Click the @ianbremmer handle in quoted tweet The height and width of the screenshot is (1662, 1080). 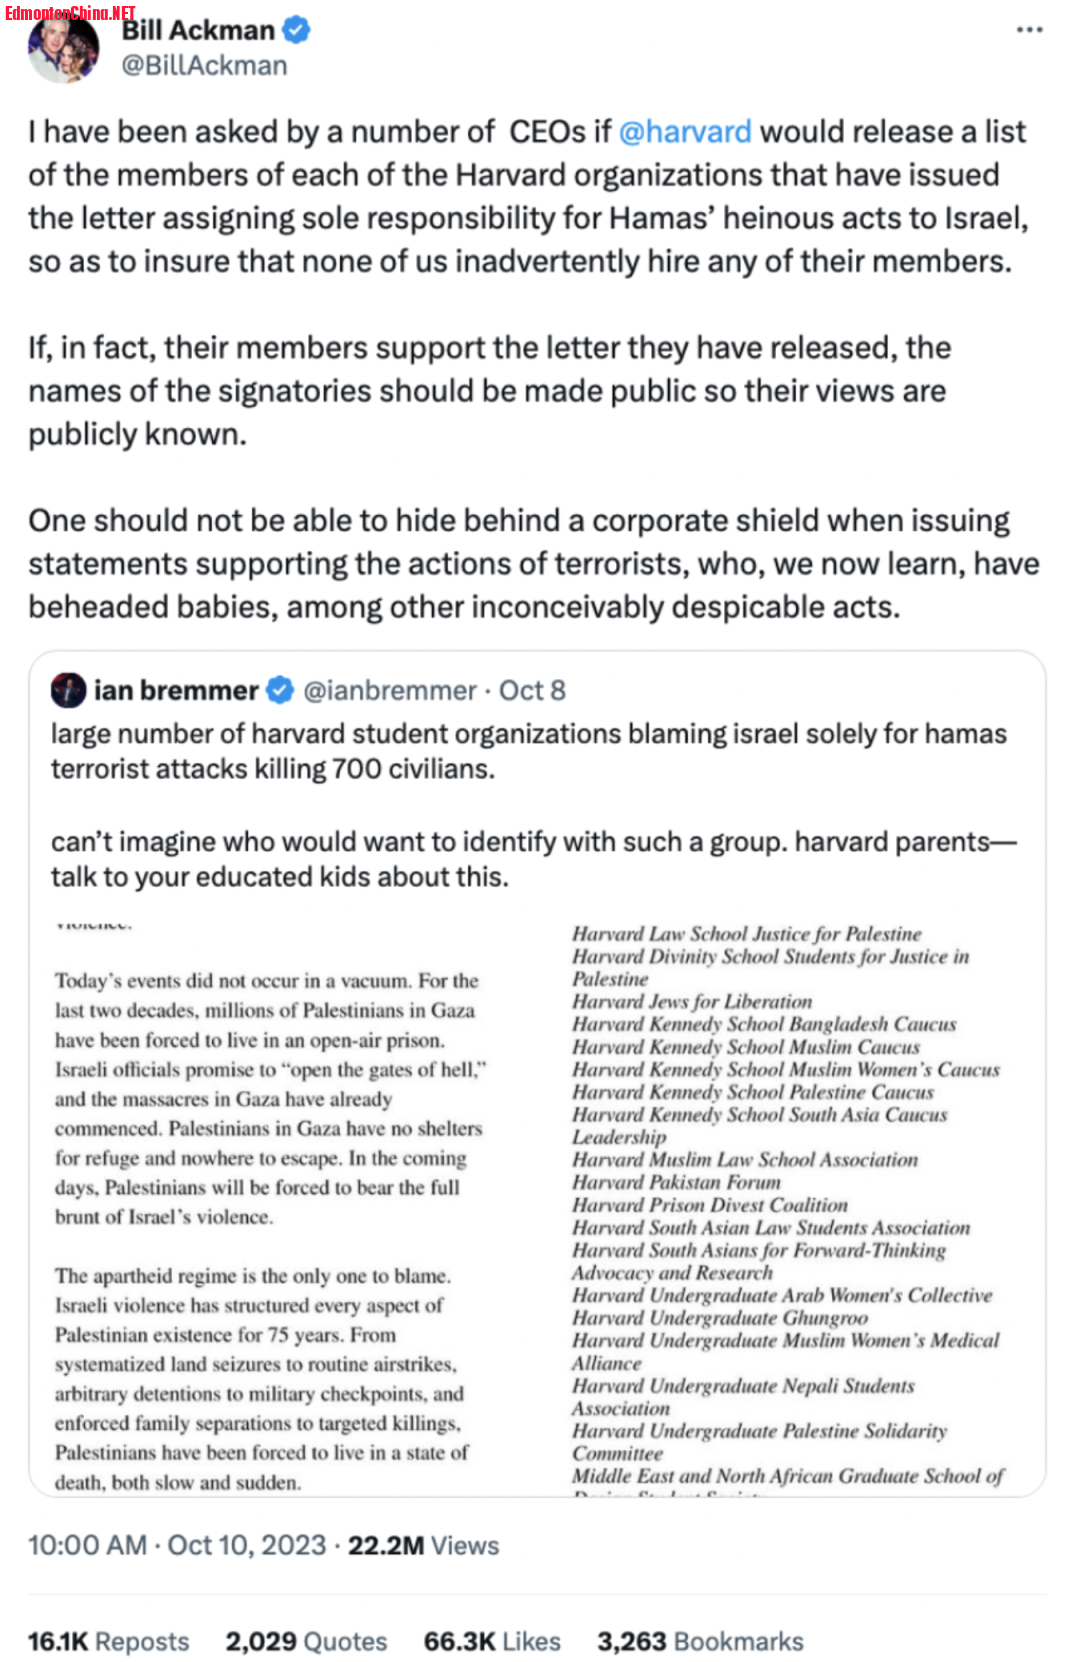pos(389,690)
